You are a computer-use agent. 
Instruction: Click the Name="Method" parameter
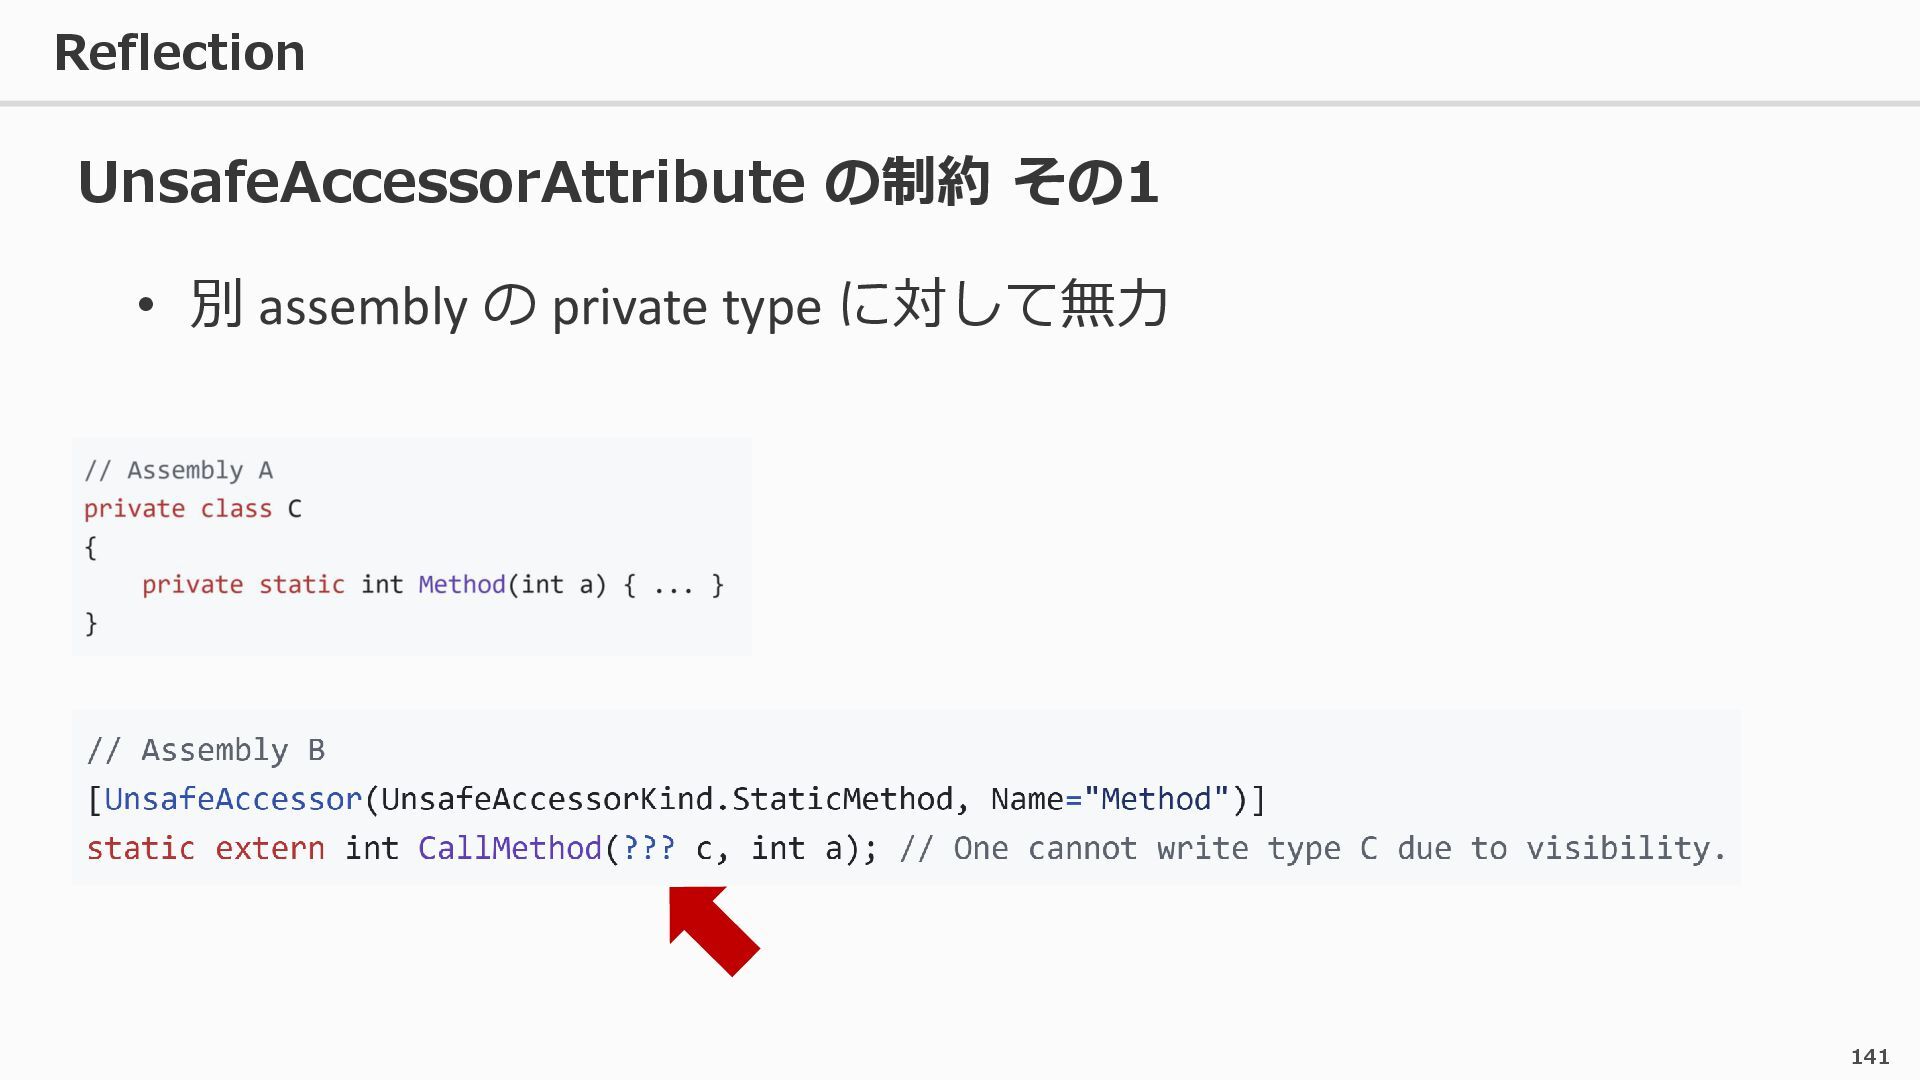click(x=1109, y=799)
